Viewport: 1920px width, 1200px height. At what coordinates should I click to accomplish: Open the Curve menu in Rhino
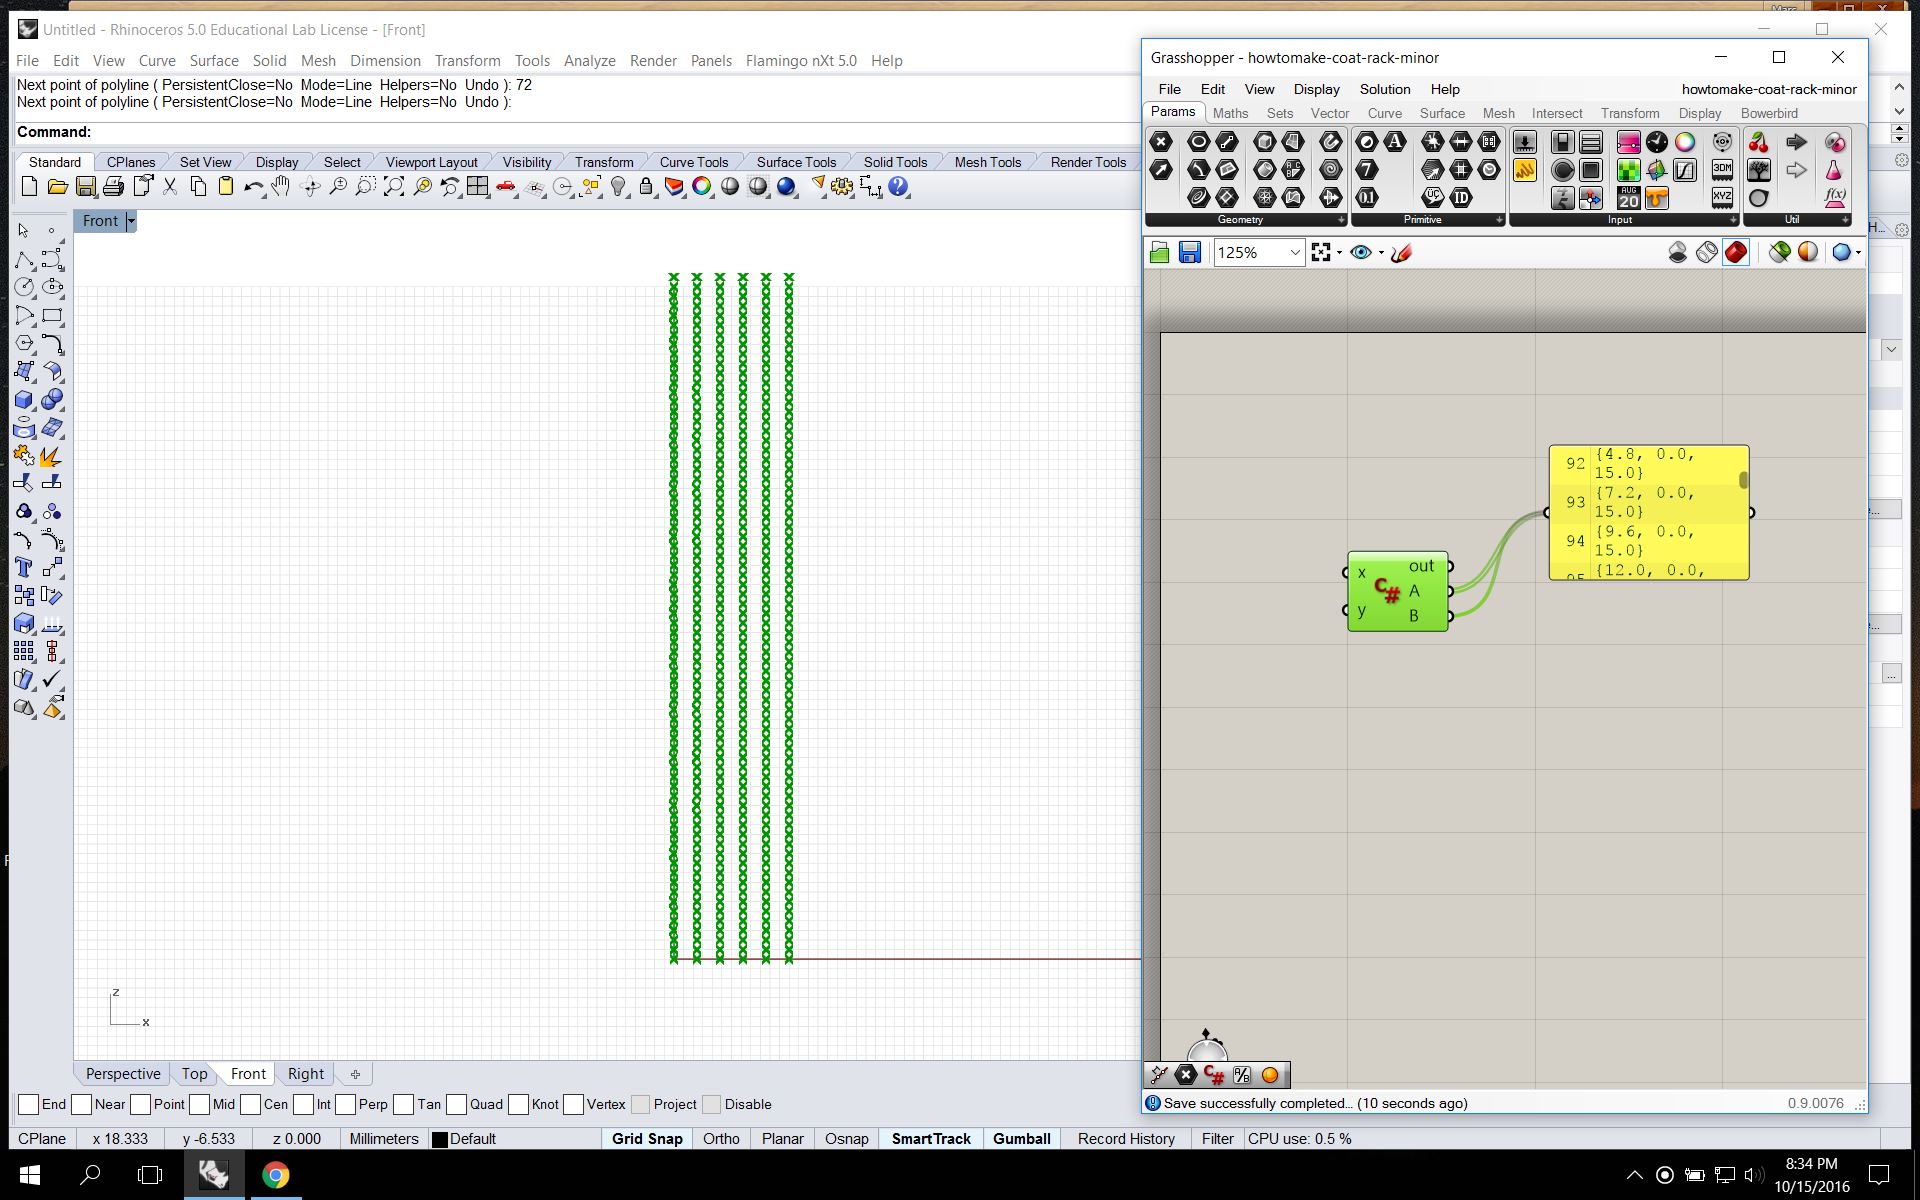(x=157, y=60)
